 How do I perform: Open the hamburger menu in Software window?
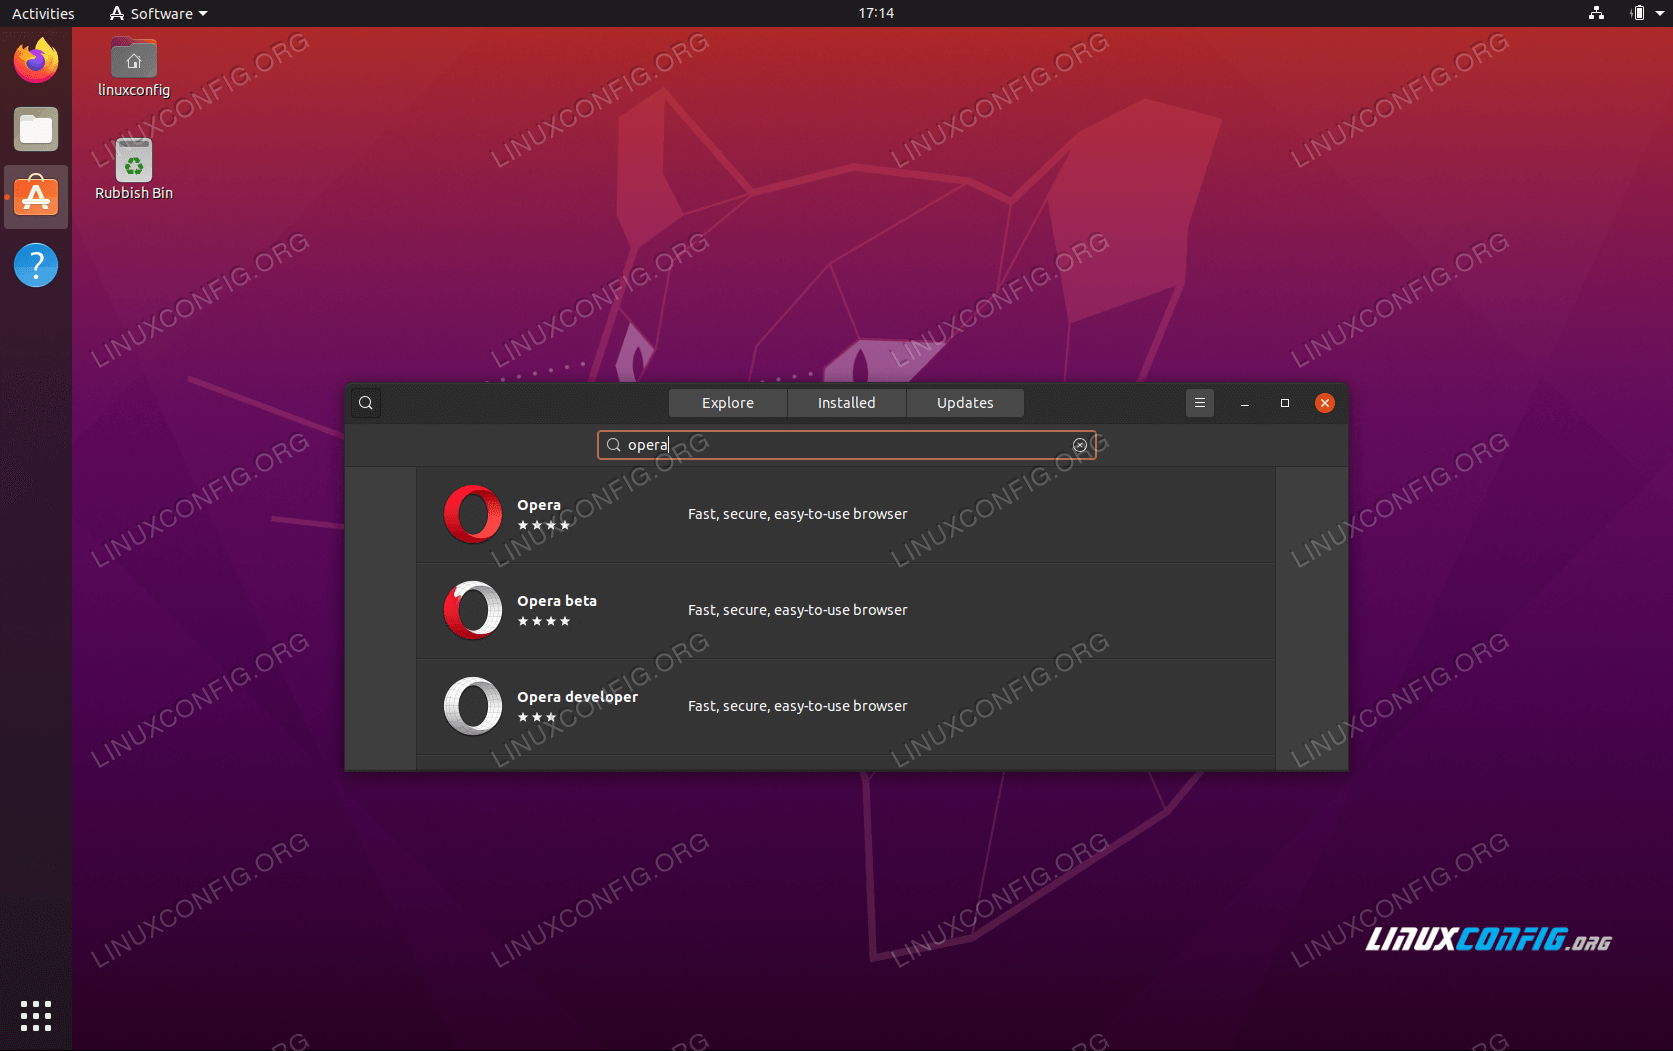[1200, 403]
